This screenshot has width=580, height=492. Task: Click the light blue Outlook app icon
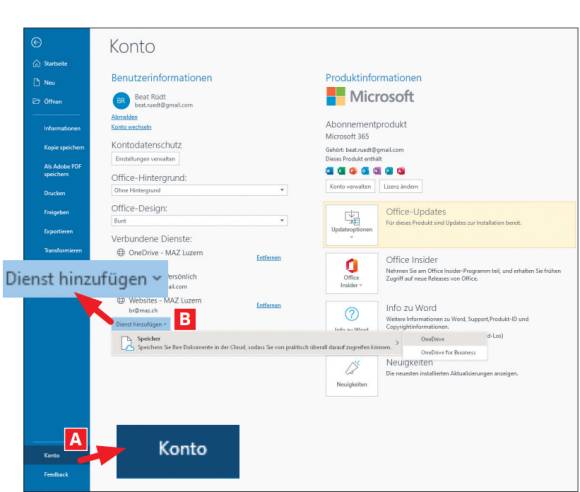pos(365,171)
